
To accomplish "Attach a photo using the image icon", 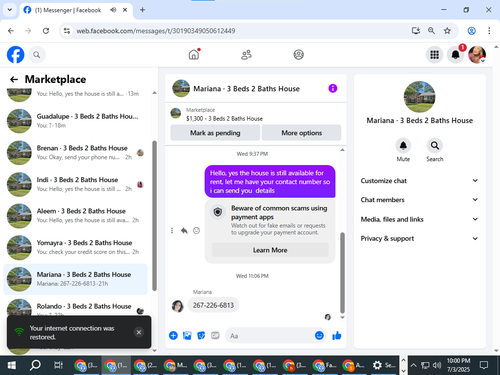I will click(187, 336).
